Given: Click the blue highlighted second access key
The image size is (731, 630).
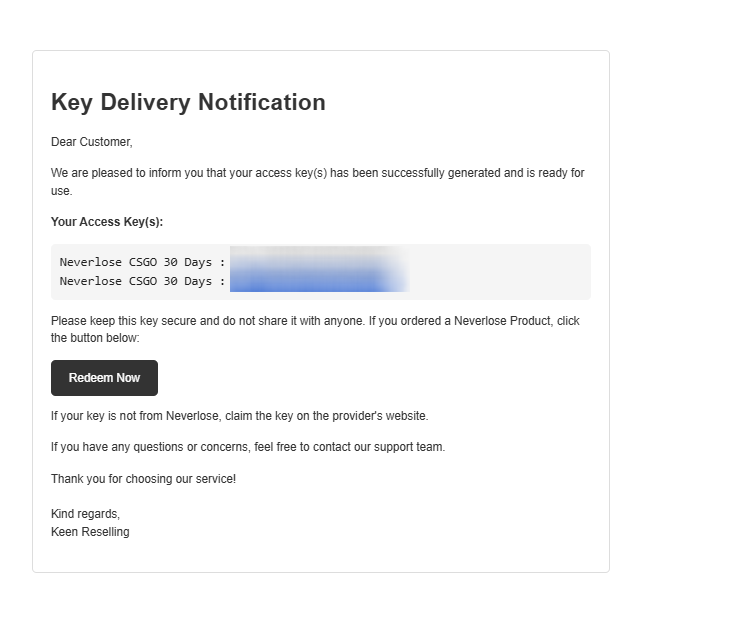Looking at the screenshot, I should click(x=319, y=282).
